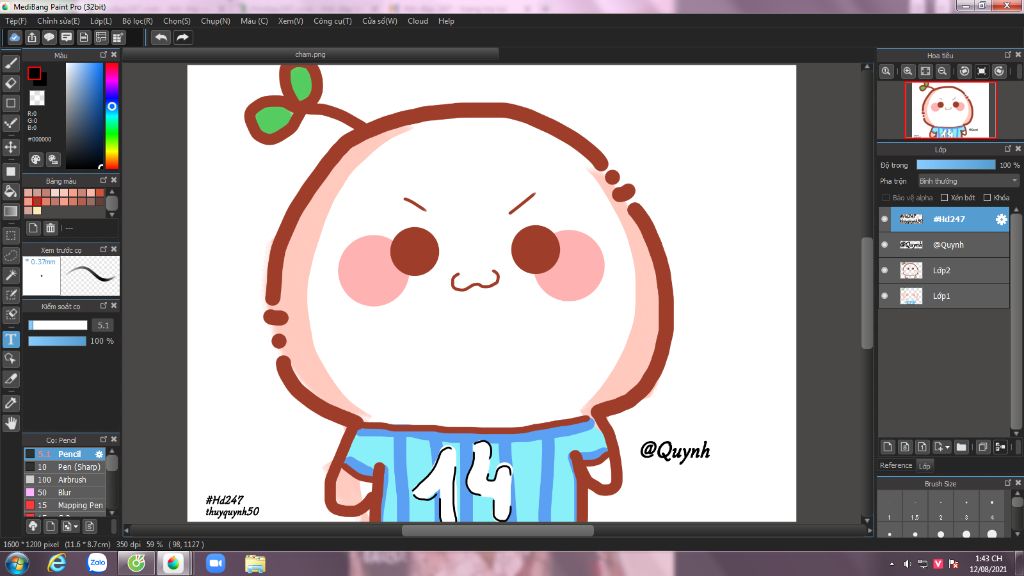Pop out the Lớp layer panel

tap(1008, 149)
